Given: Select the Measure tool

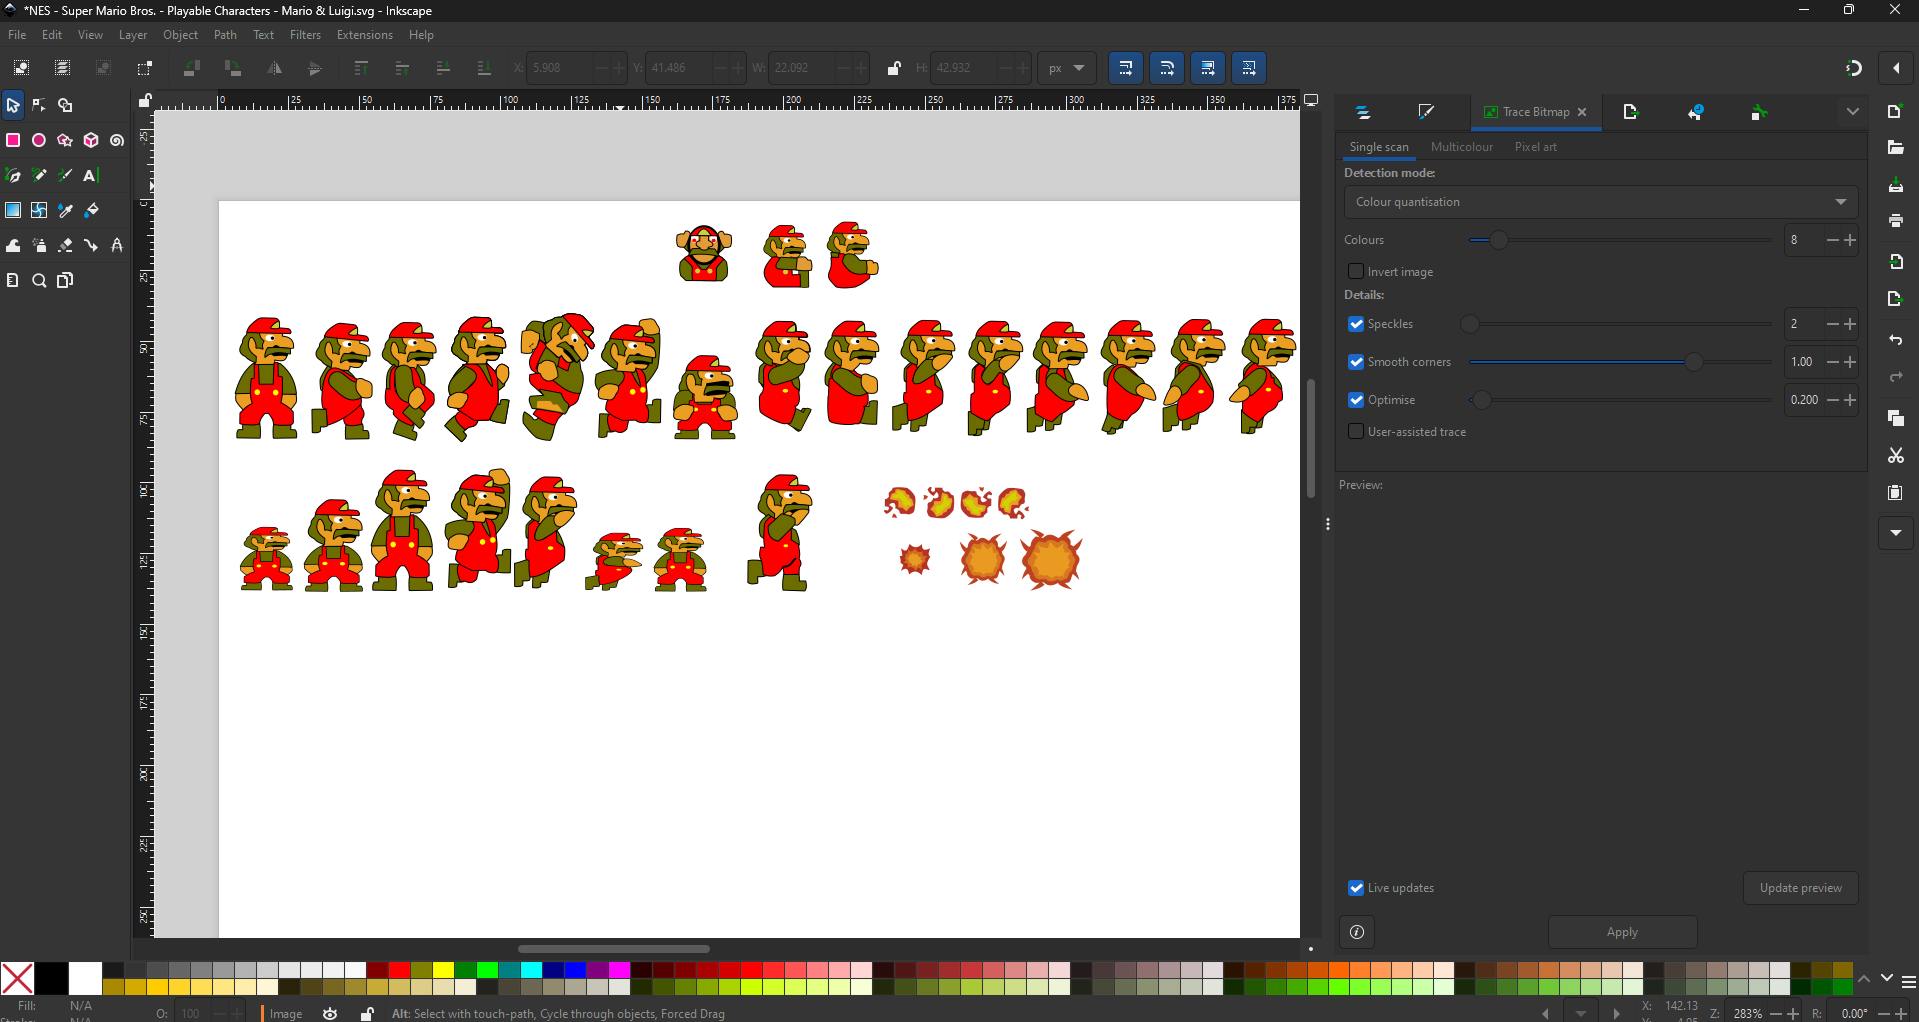Looking at the screenshot, I should 13,280.
